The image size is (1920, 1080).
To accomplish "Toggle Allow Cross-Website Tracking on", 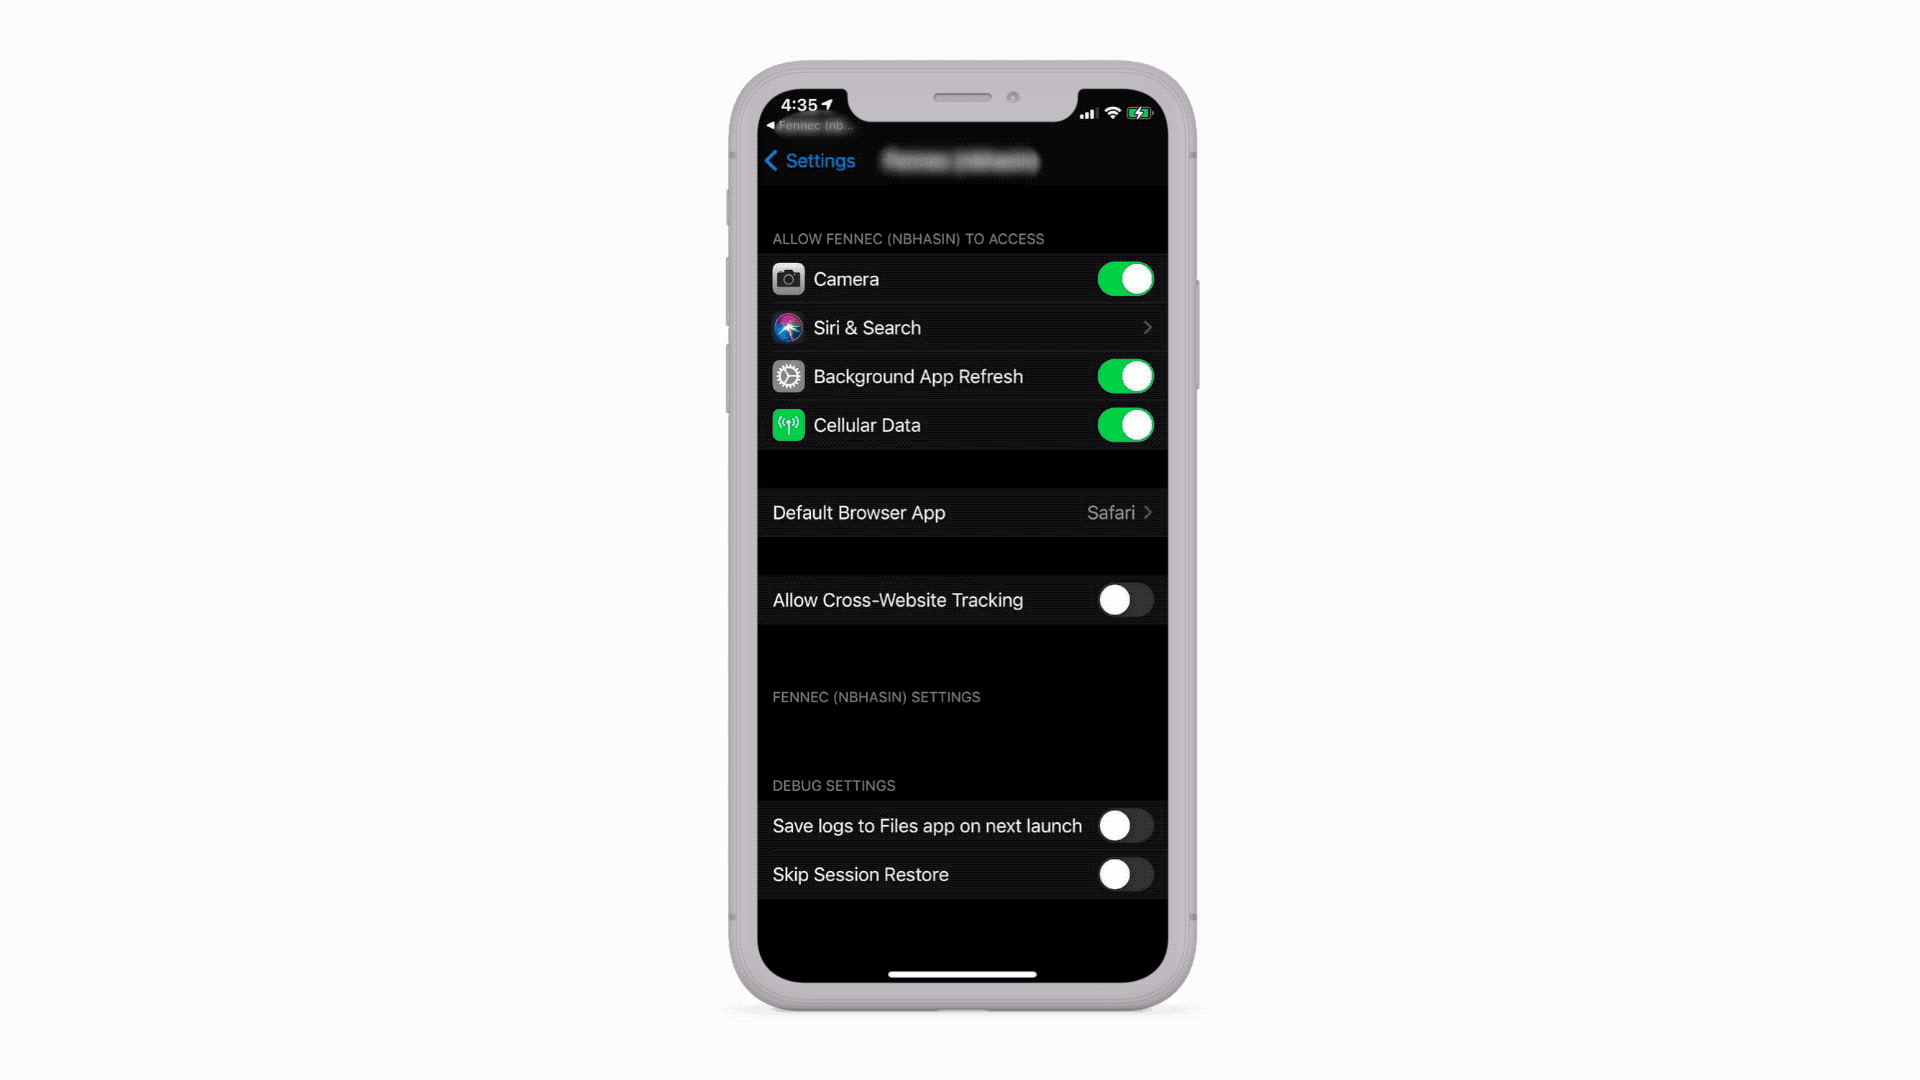I will (x=1122, y=600).
